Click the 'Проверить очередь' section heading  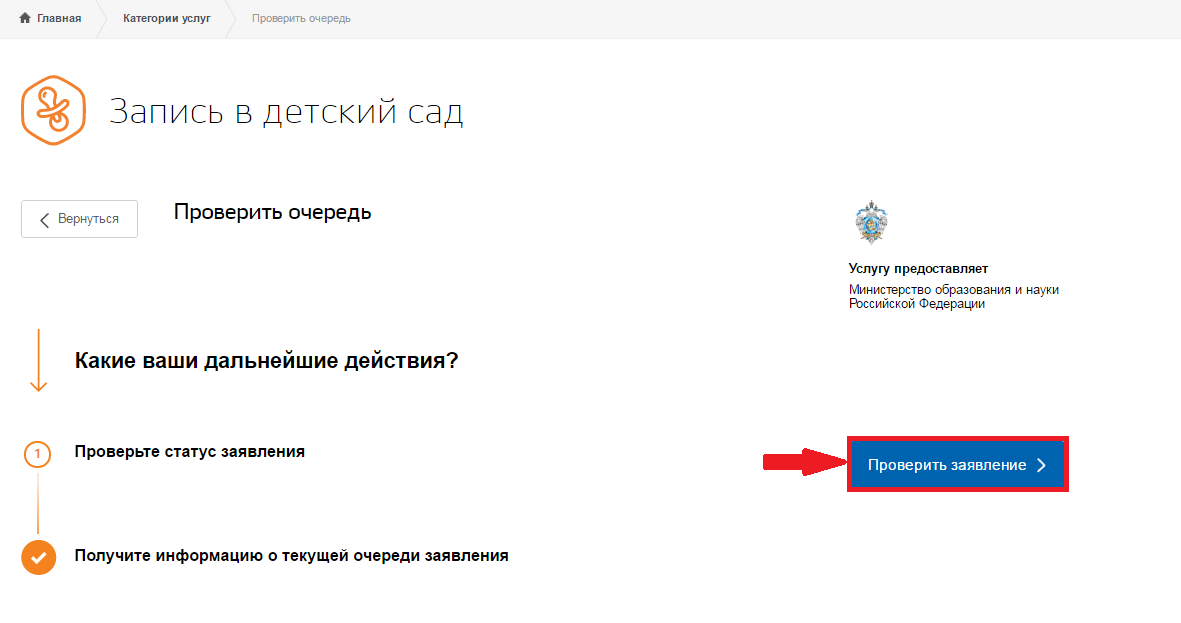click(272, 212)
